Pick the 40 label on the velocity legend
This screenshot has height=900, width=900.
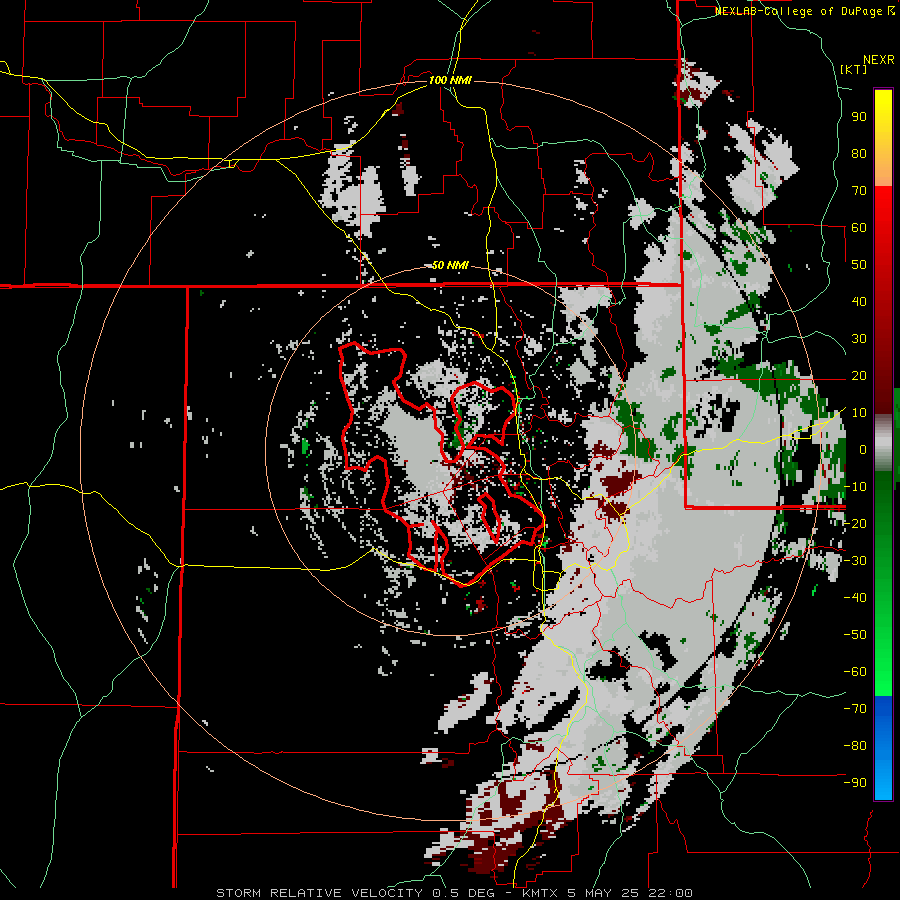[859, 301]
